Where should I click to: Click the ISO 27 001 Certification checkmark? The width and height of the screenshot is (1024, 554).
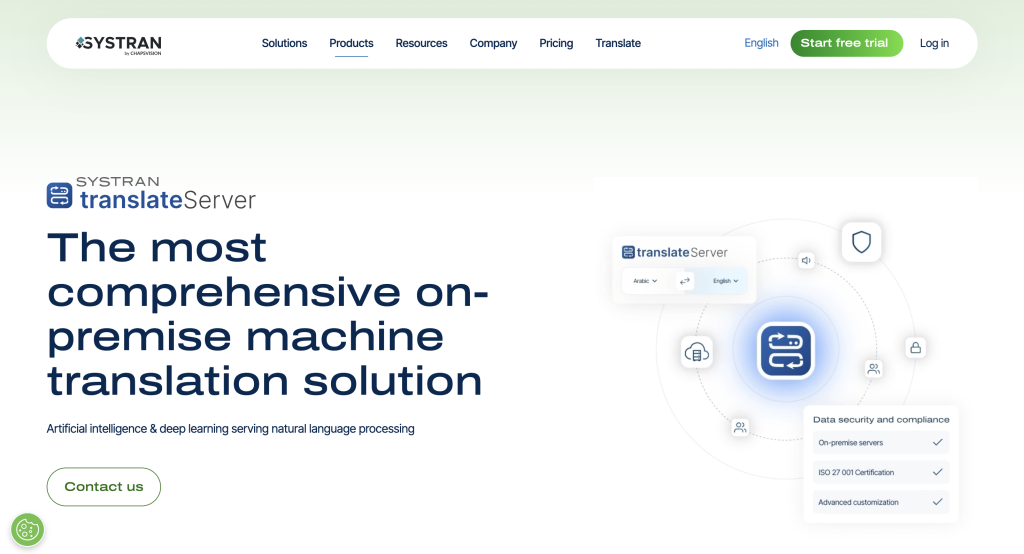[937, 472]
